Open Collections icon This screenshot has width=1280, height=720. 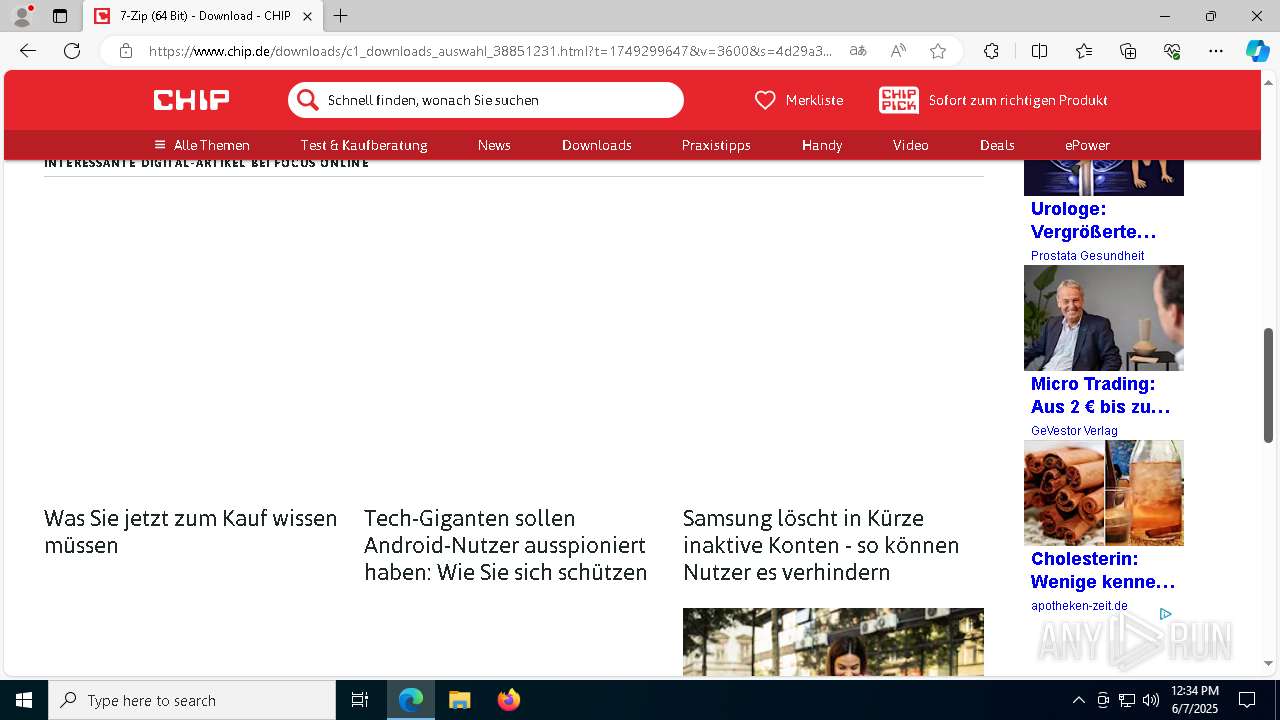[x=1128, y=51]
